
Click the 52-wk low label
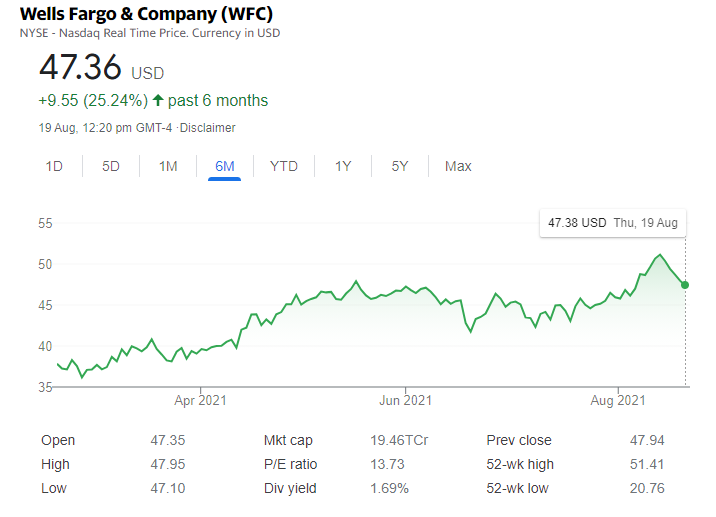pos(517,488)
